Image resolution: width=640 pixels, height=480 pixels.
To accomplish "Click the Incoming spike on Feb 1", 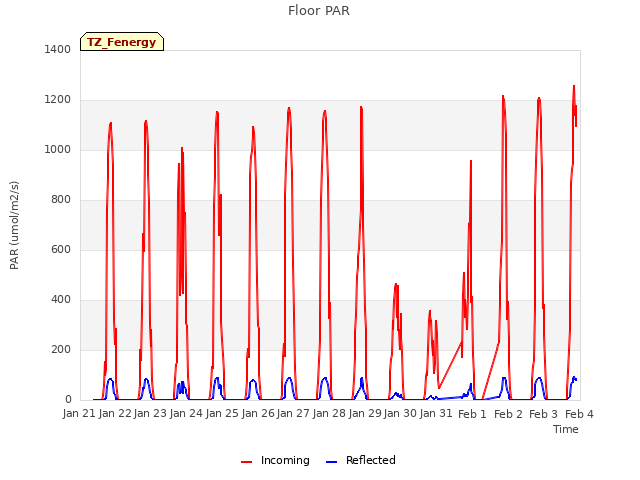I will tap(471, 161).
